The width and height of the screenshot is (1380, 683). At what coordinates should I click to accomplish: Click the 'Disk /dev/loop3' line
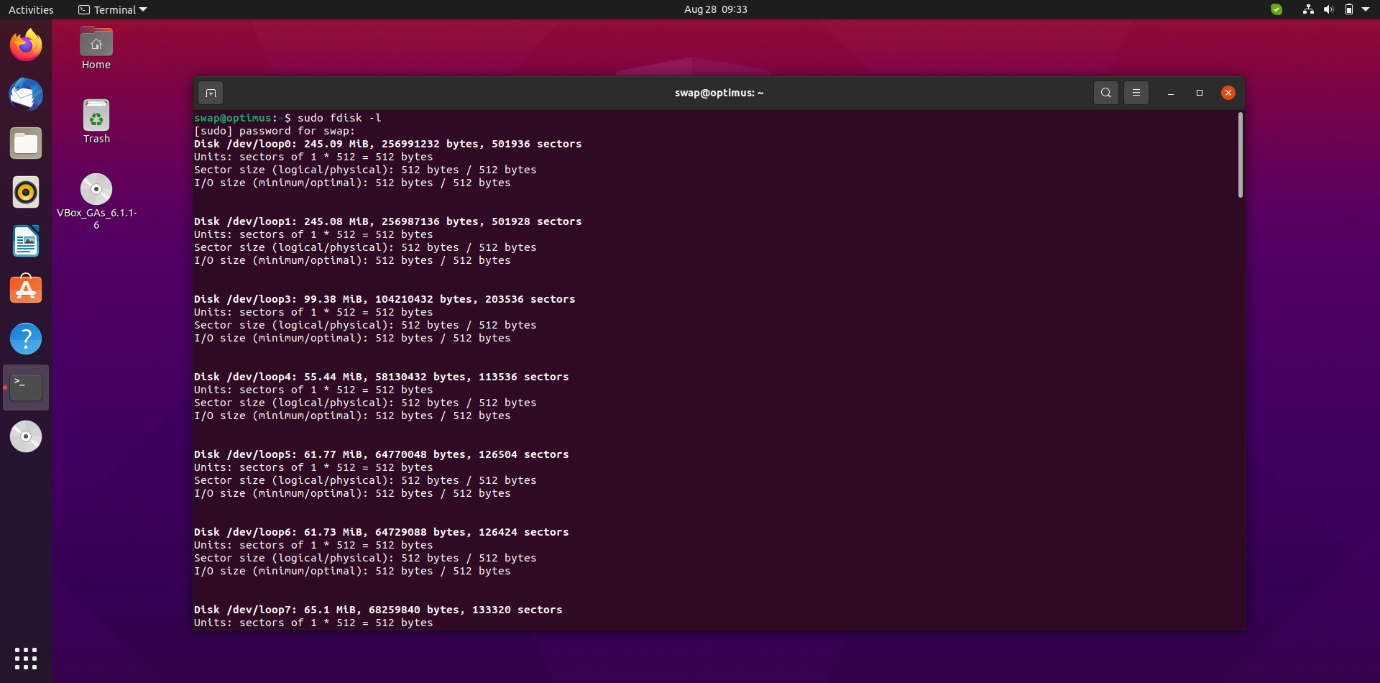click(x=384, y=299)
